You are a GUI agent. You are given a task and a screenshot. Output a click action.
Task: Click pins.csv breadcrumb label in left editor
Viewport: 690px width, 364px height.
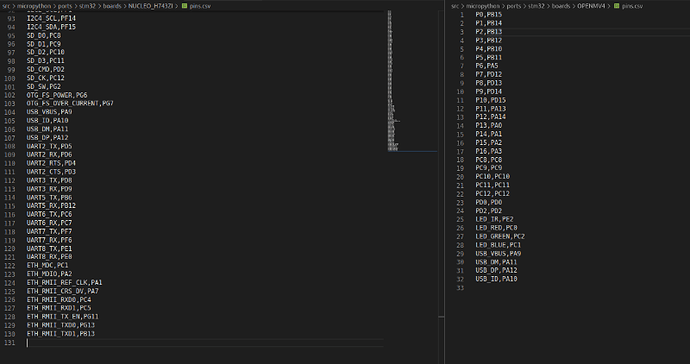[200, 6]
